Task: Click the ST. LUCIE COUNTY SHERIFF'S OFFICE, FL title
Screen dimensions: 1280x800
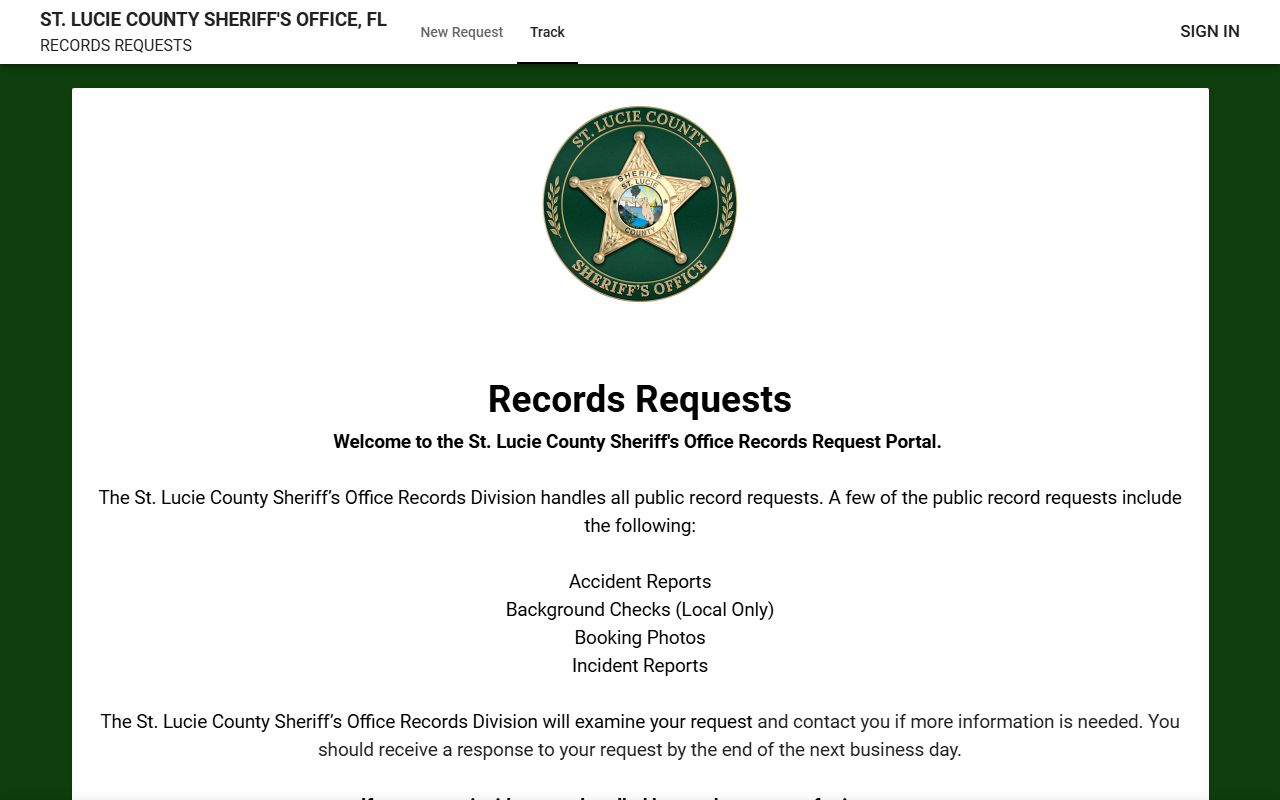Action: [x=213, y=20]
